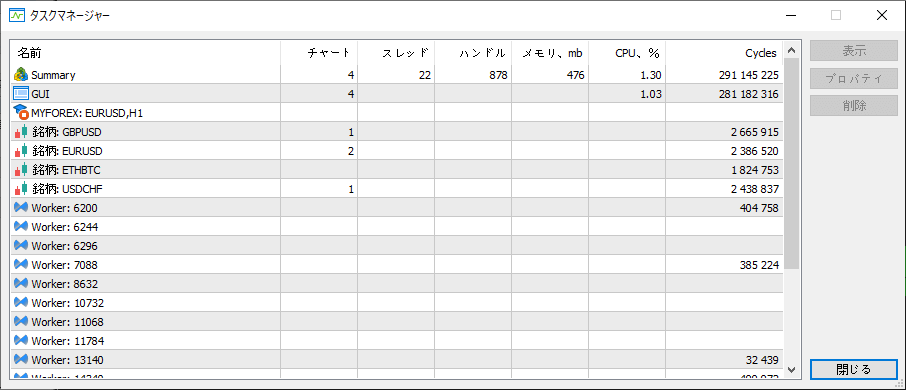Click the Worker 13140 icon
The width and height of the screenshot is (906, 390).
[21, 359]
